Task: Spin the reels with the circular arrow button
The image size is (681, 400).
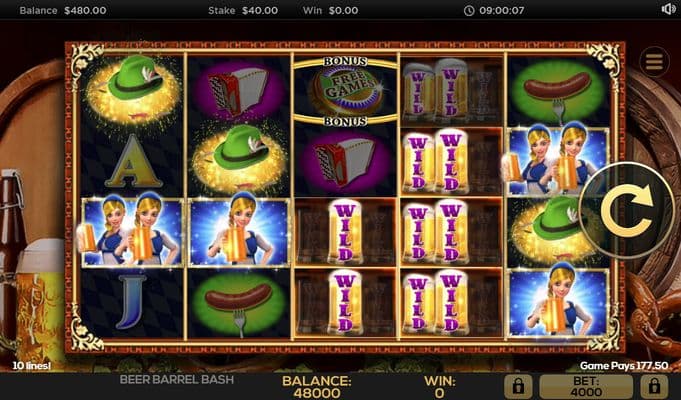Action: (x=627, y=210)
